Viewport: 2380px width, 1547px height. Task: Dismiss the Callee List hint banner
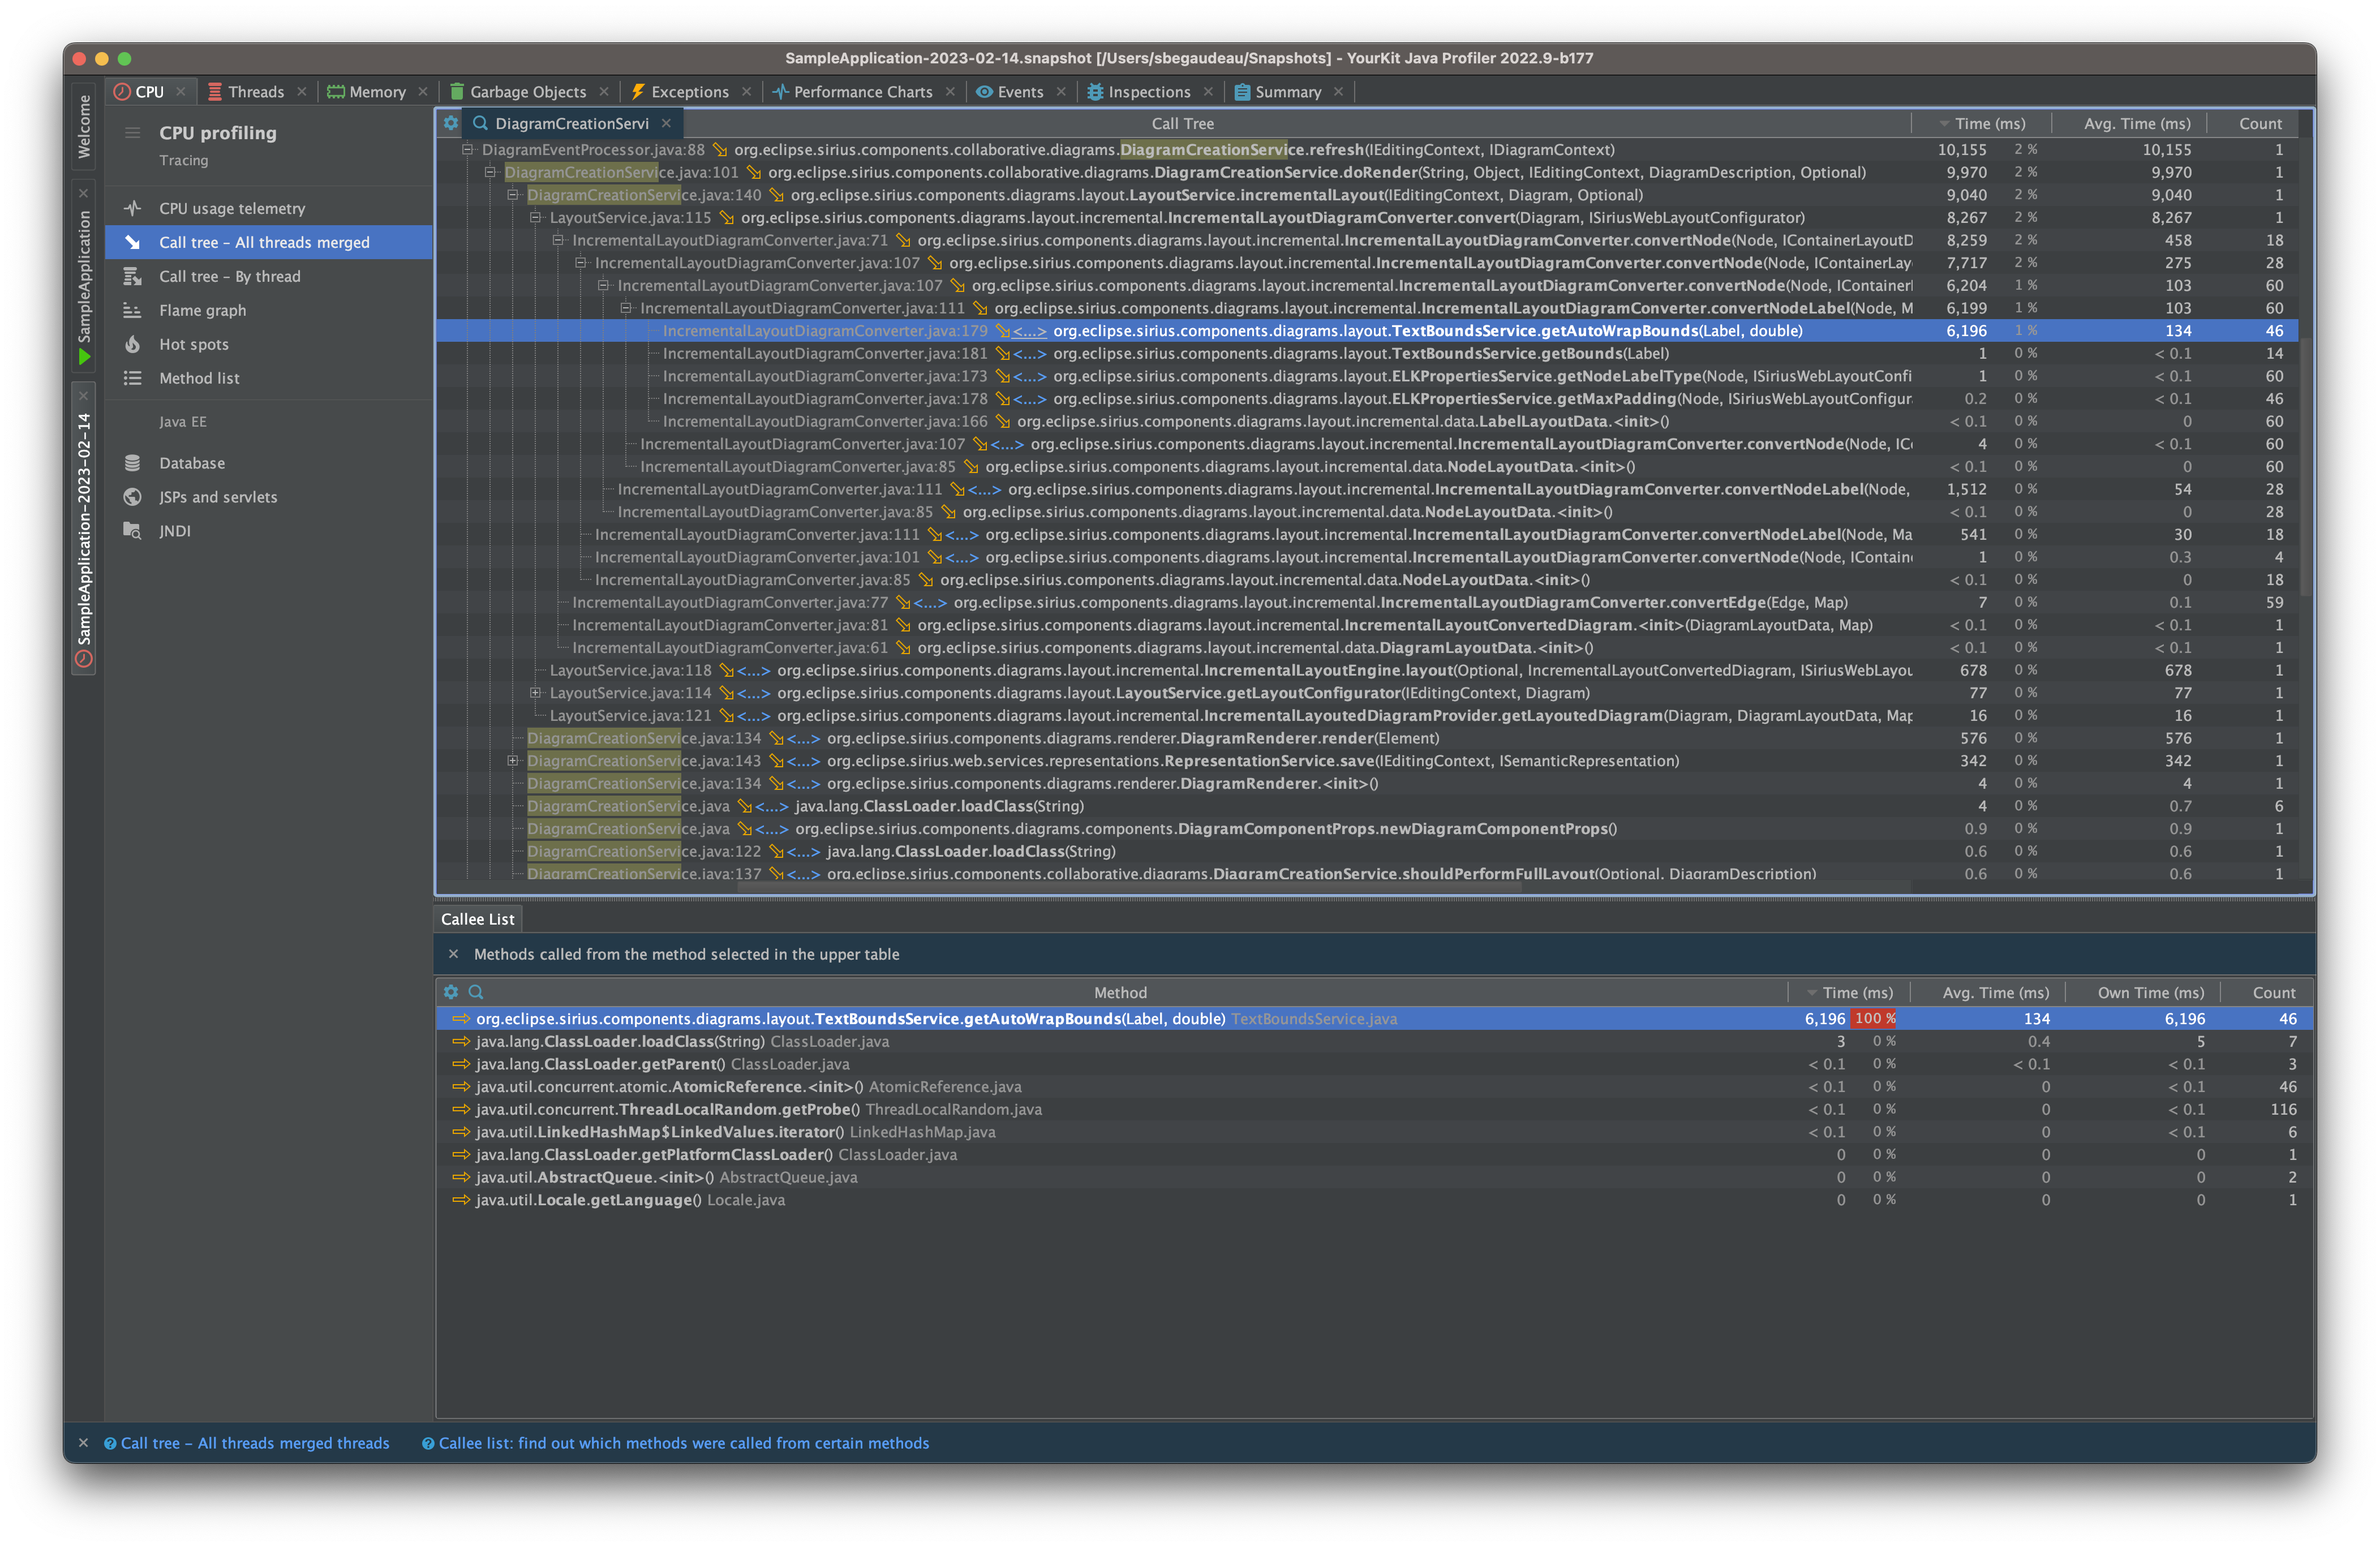[453, 955]
